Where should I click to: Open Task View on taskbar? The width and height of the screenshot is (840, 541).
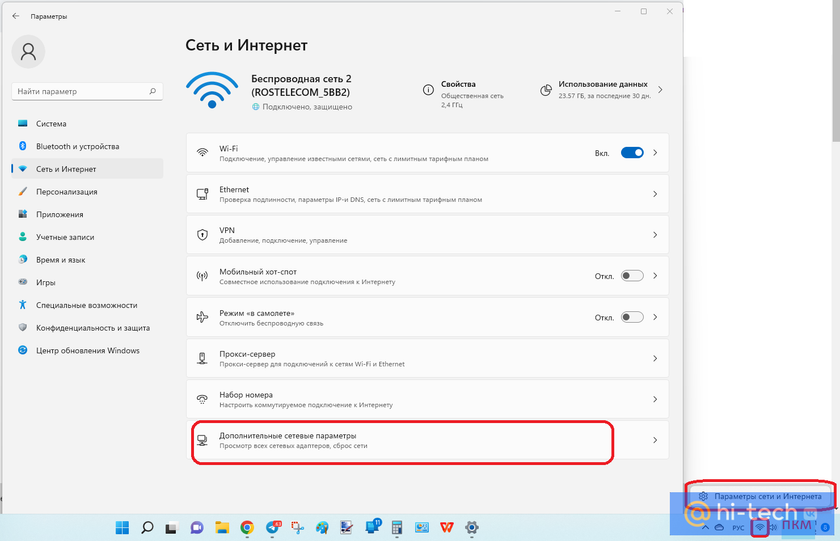[x=171, y=528]
